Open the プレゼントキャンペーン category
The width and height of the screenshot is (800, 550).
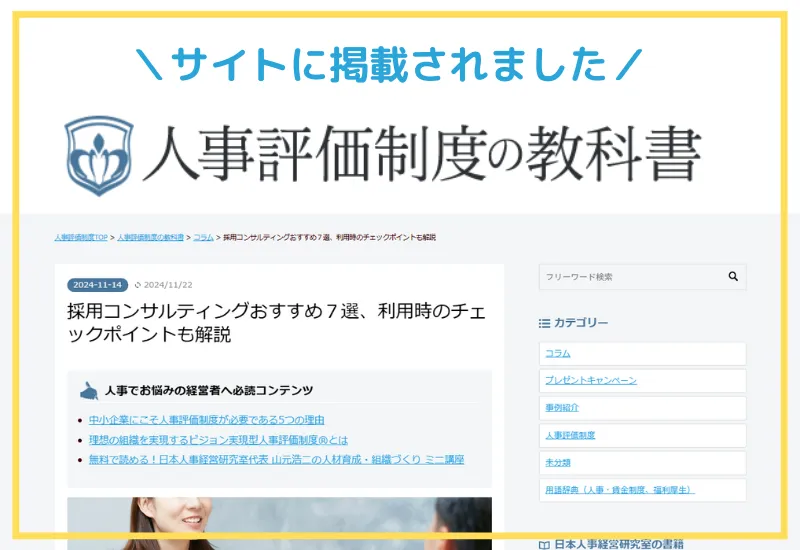pyautogui.click(x=590, y=381)
